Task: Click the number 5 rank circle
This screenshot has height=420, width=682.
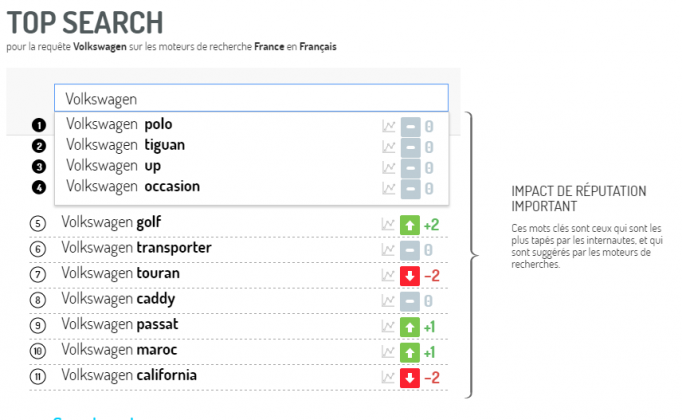Action: (x=38, y=223)
